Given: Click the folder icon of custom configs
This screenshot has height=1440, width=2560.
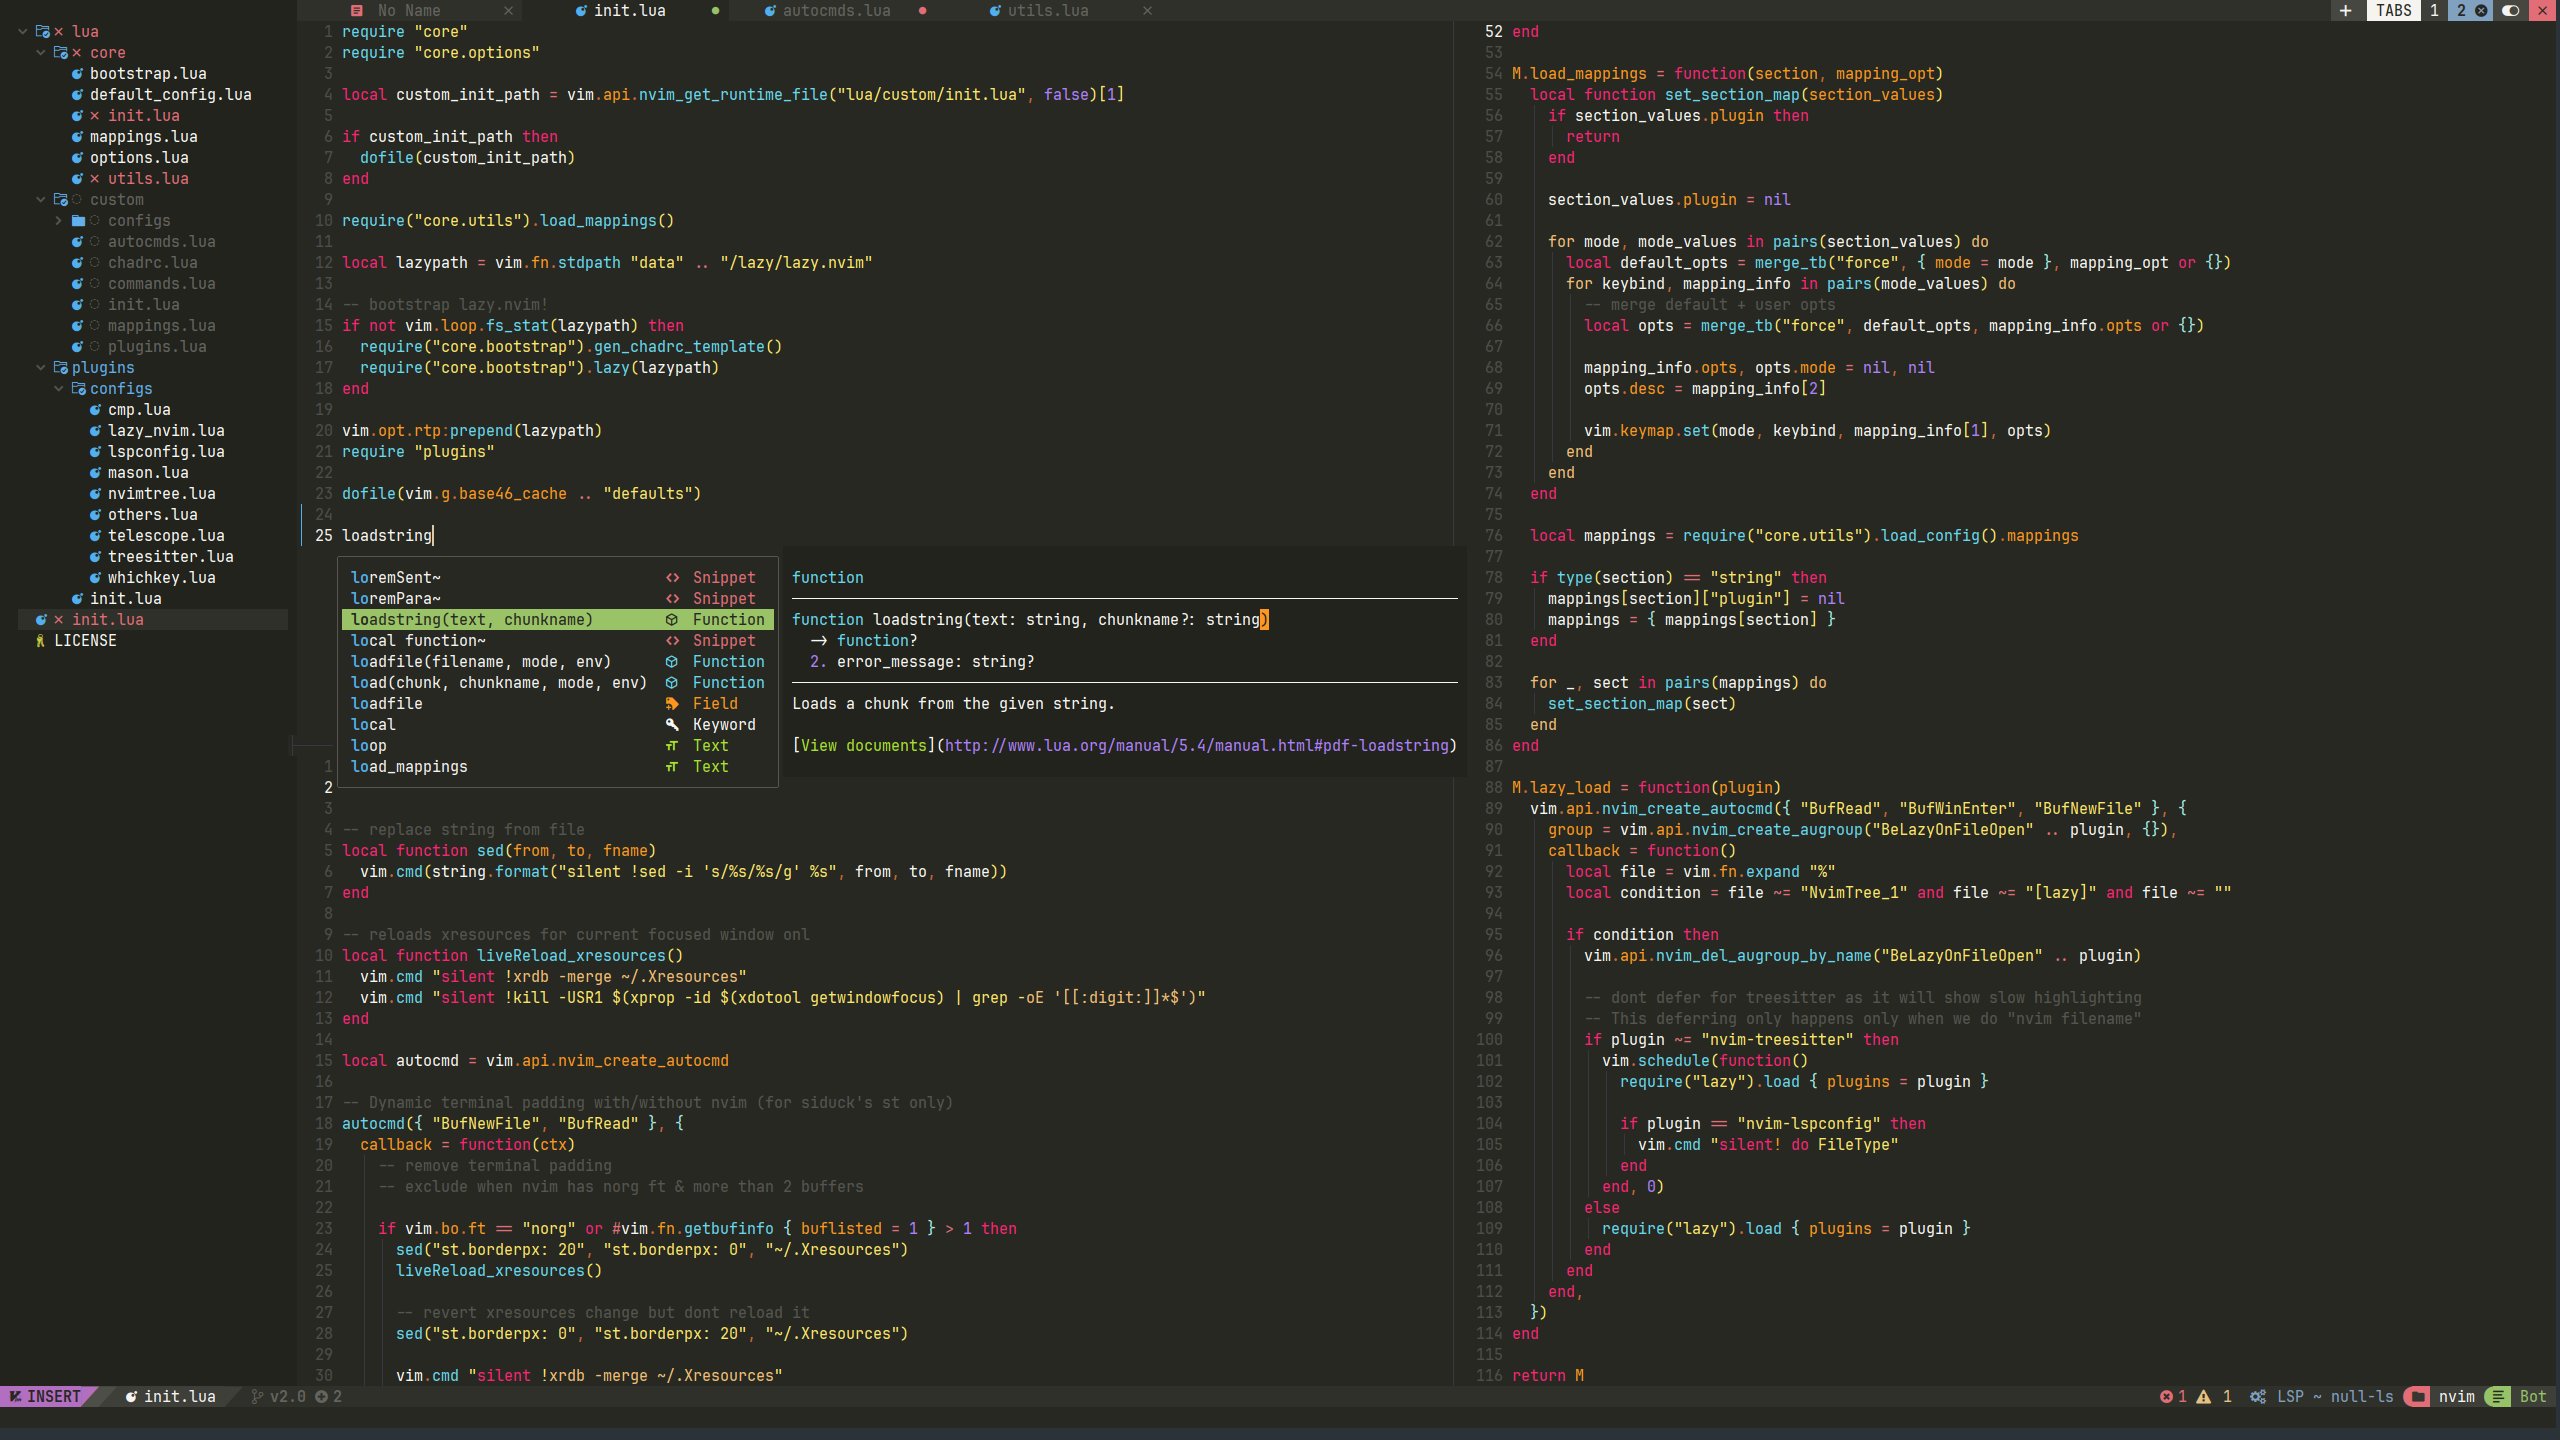Looking at the screenshot, I should tap(78, 221).
